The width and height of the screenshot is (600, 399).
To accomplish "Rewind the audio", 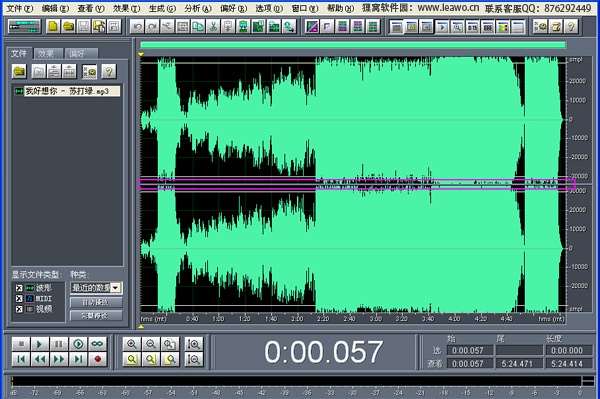I will [40, 359].
